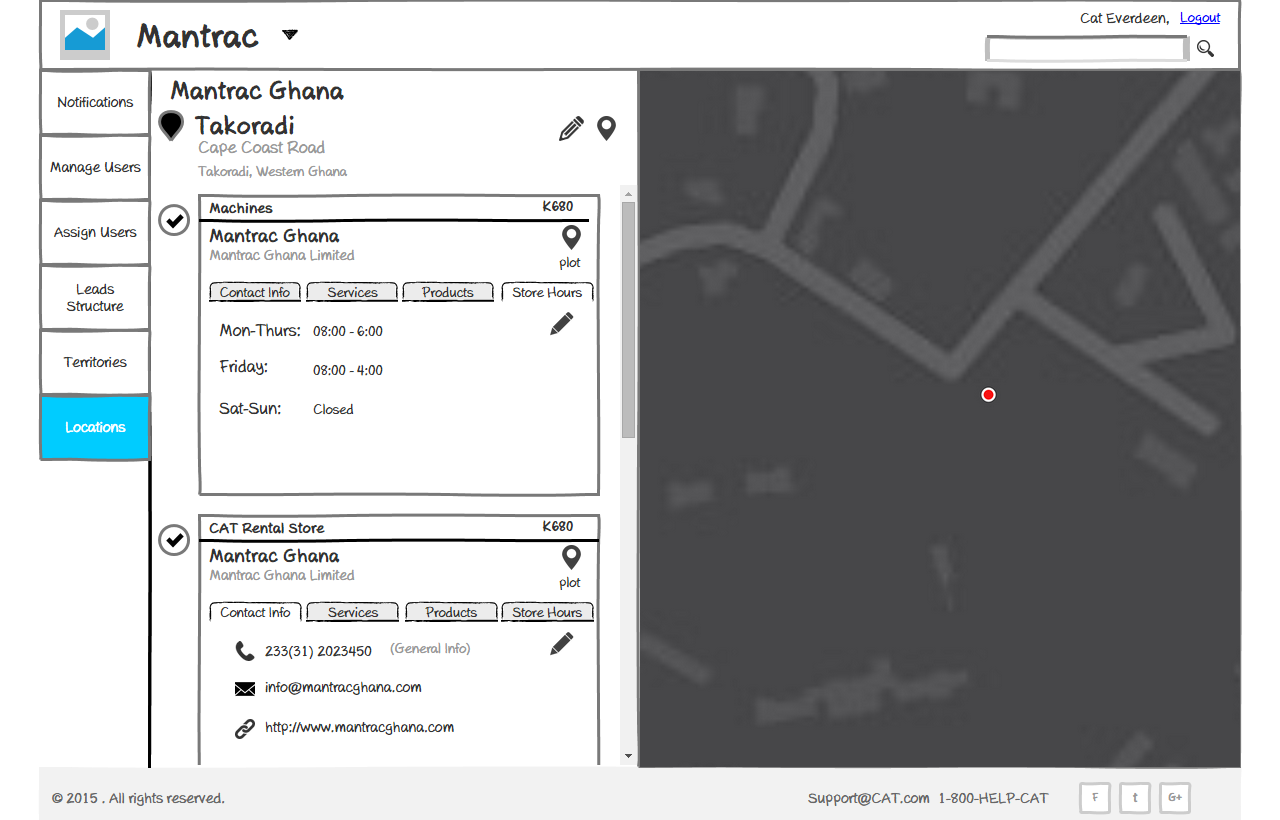The height and width of the screenshot is (820, 1280).
Task: Toggle the Machines card check circle
Action: click(174, 220)
